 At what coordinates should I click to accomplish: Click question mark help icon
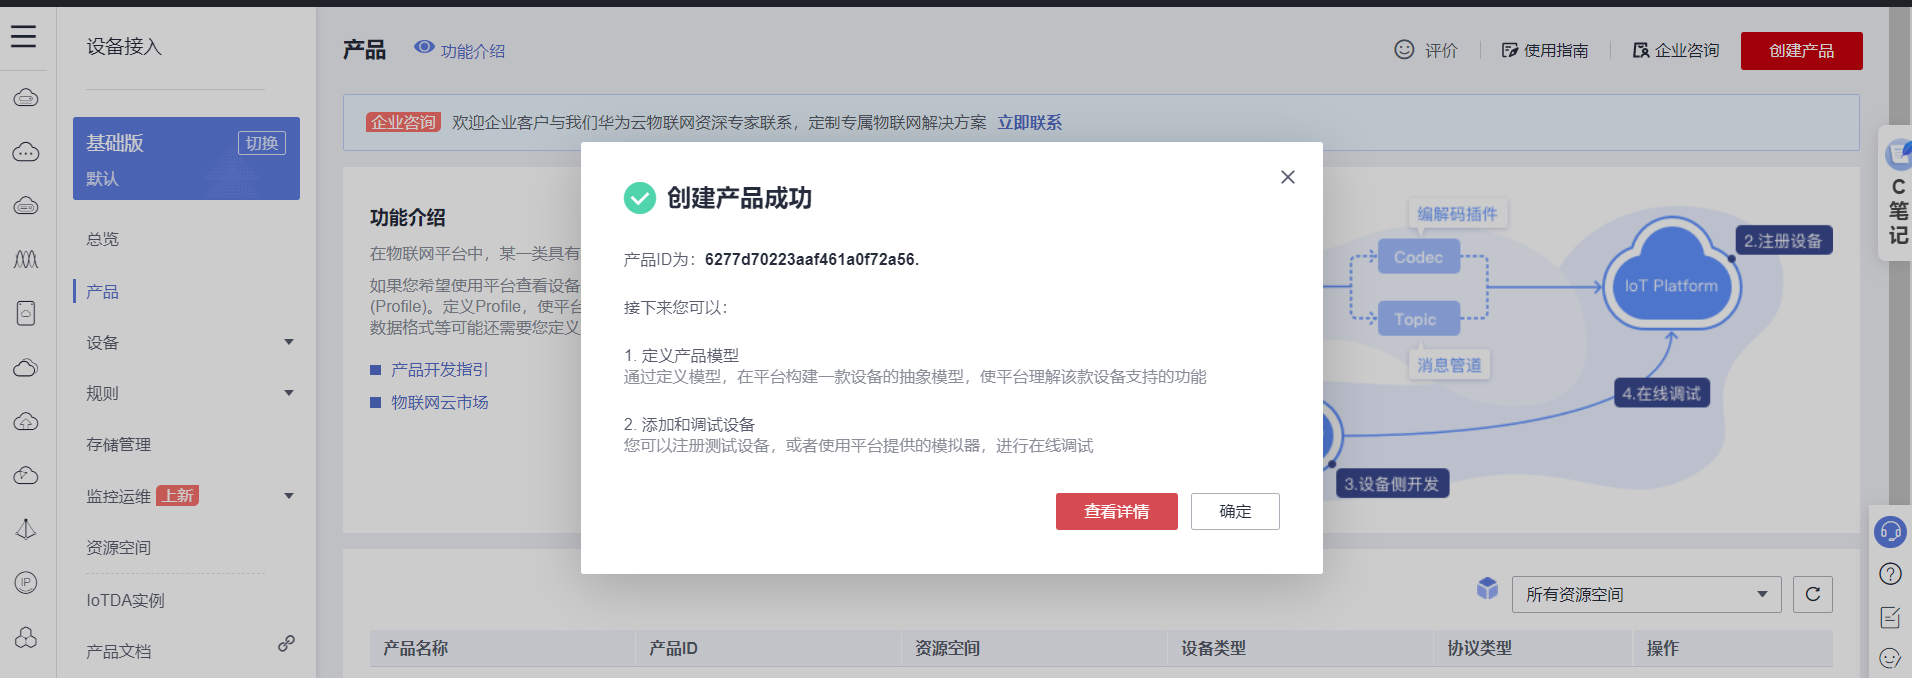[1890, 574]
